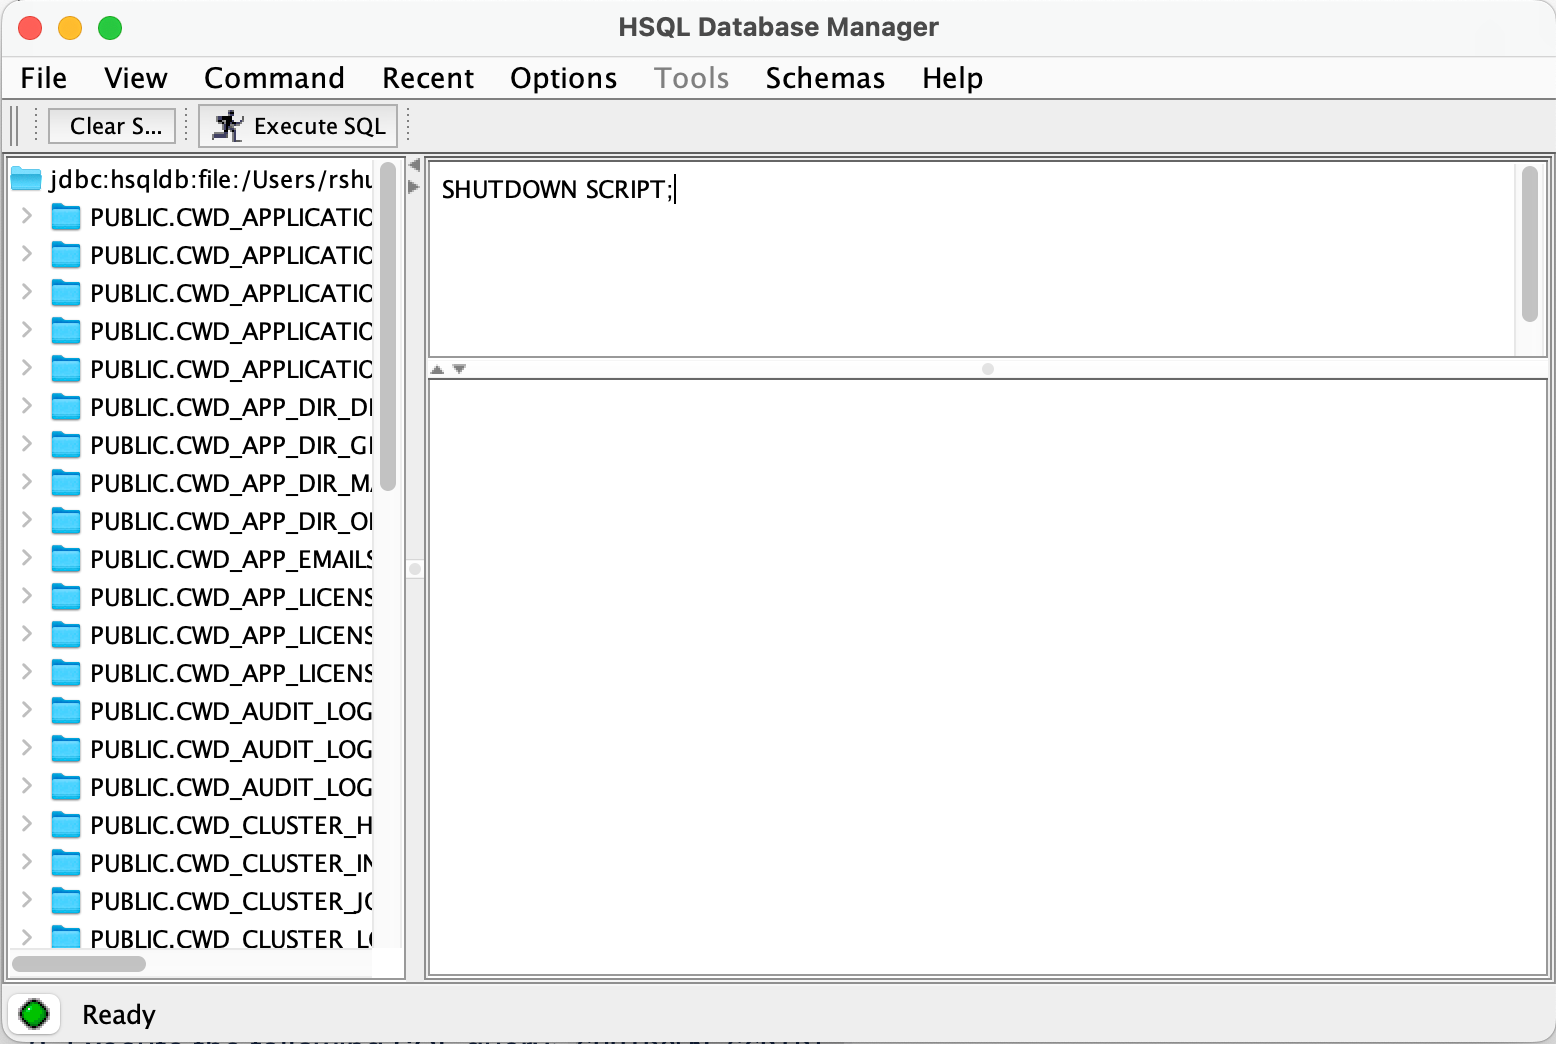Click the SQL editor vertical scrollbar

coord(1528,245)
